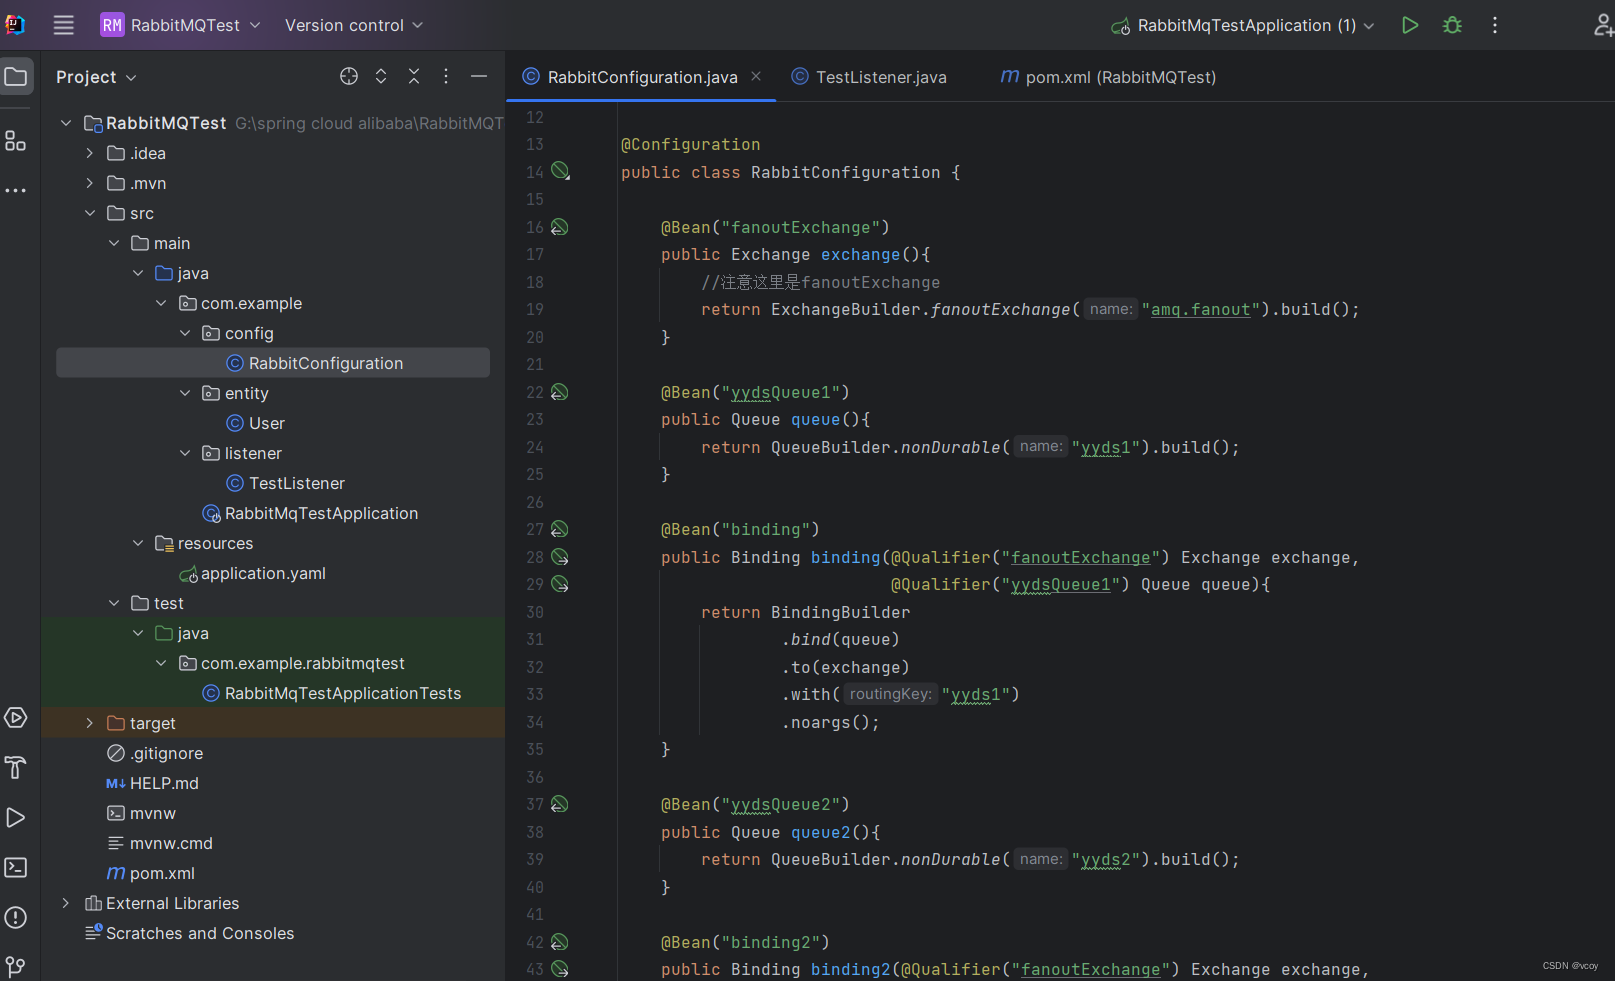The image size is (1615, 981).
Task: Open the Version control dropdown
Action: pyautogui.click(x=354, y=25)
